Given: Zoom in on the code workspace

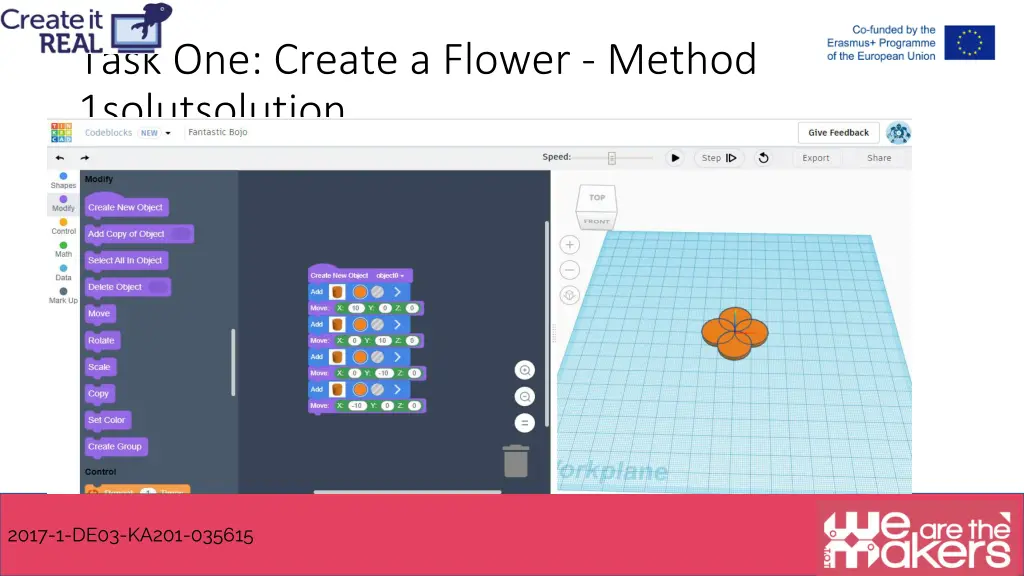Looking at the screenshot, I should click(524, 370).
